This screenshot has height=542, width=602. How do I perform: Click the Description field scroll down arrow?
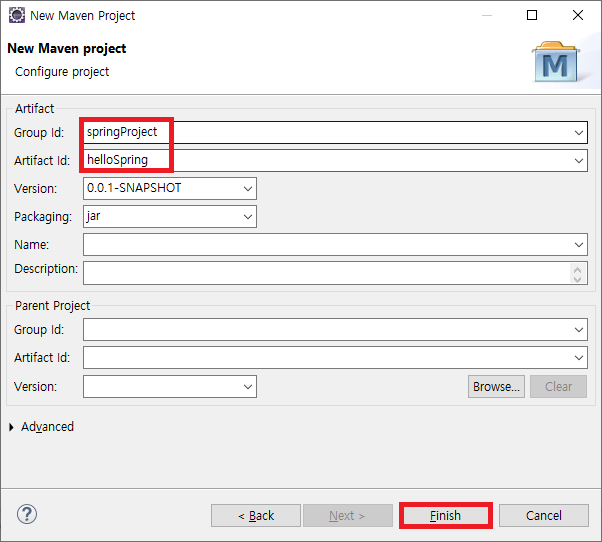577,279
